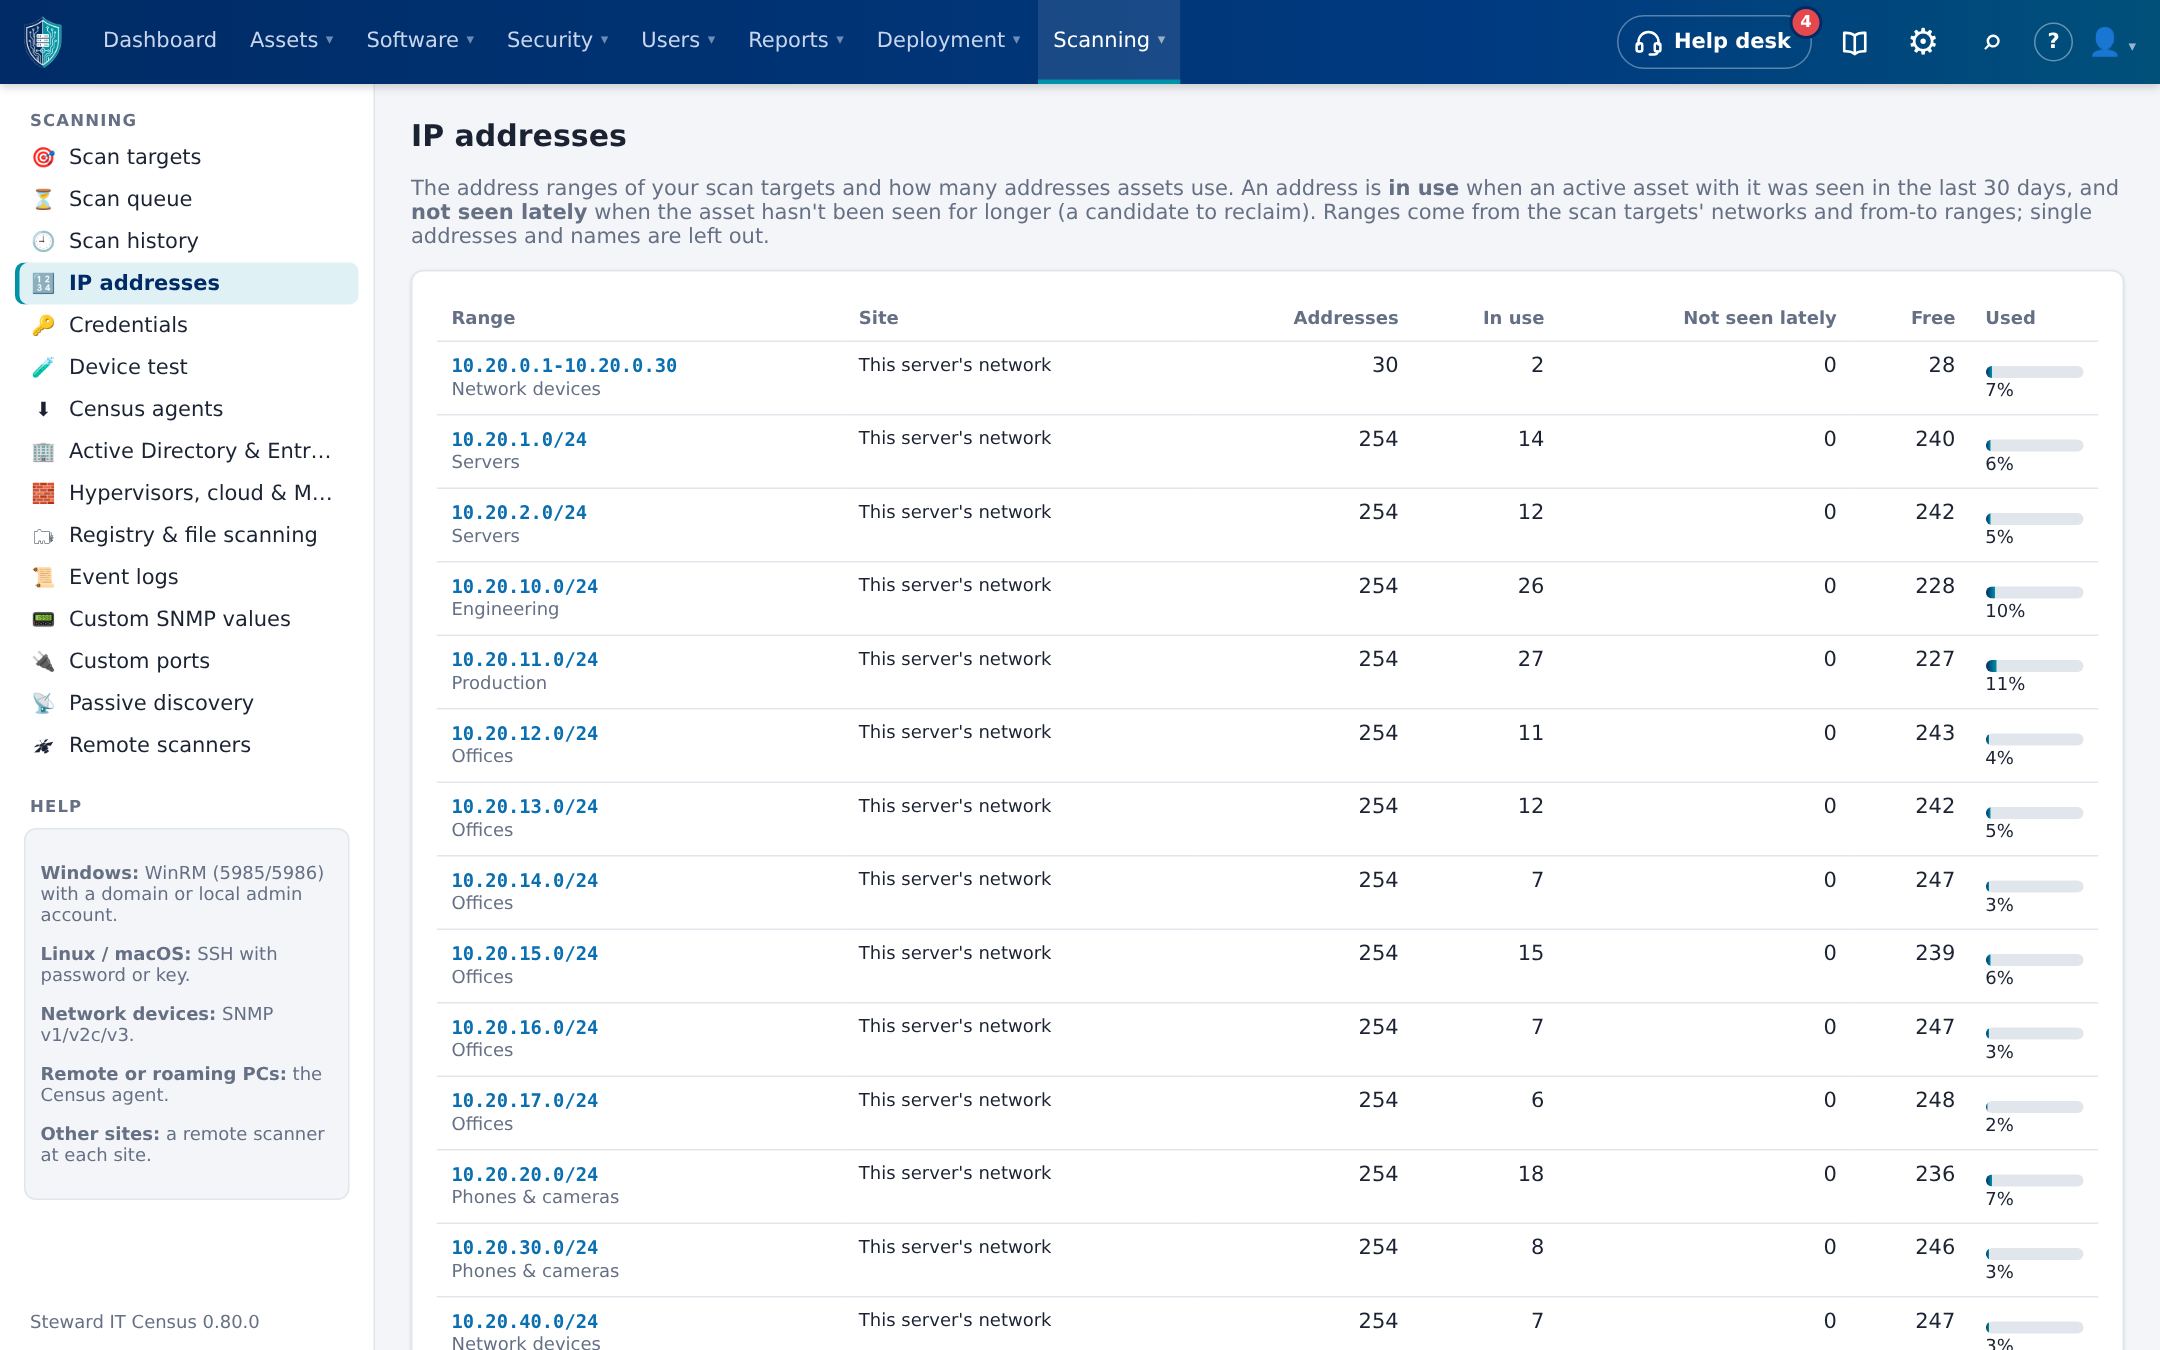Go to the Dashboard tab
2160x1350 pixels.
tap(160, 40)
